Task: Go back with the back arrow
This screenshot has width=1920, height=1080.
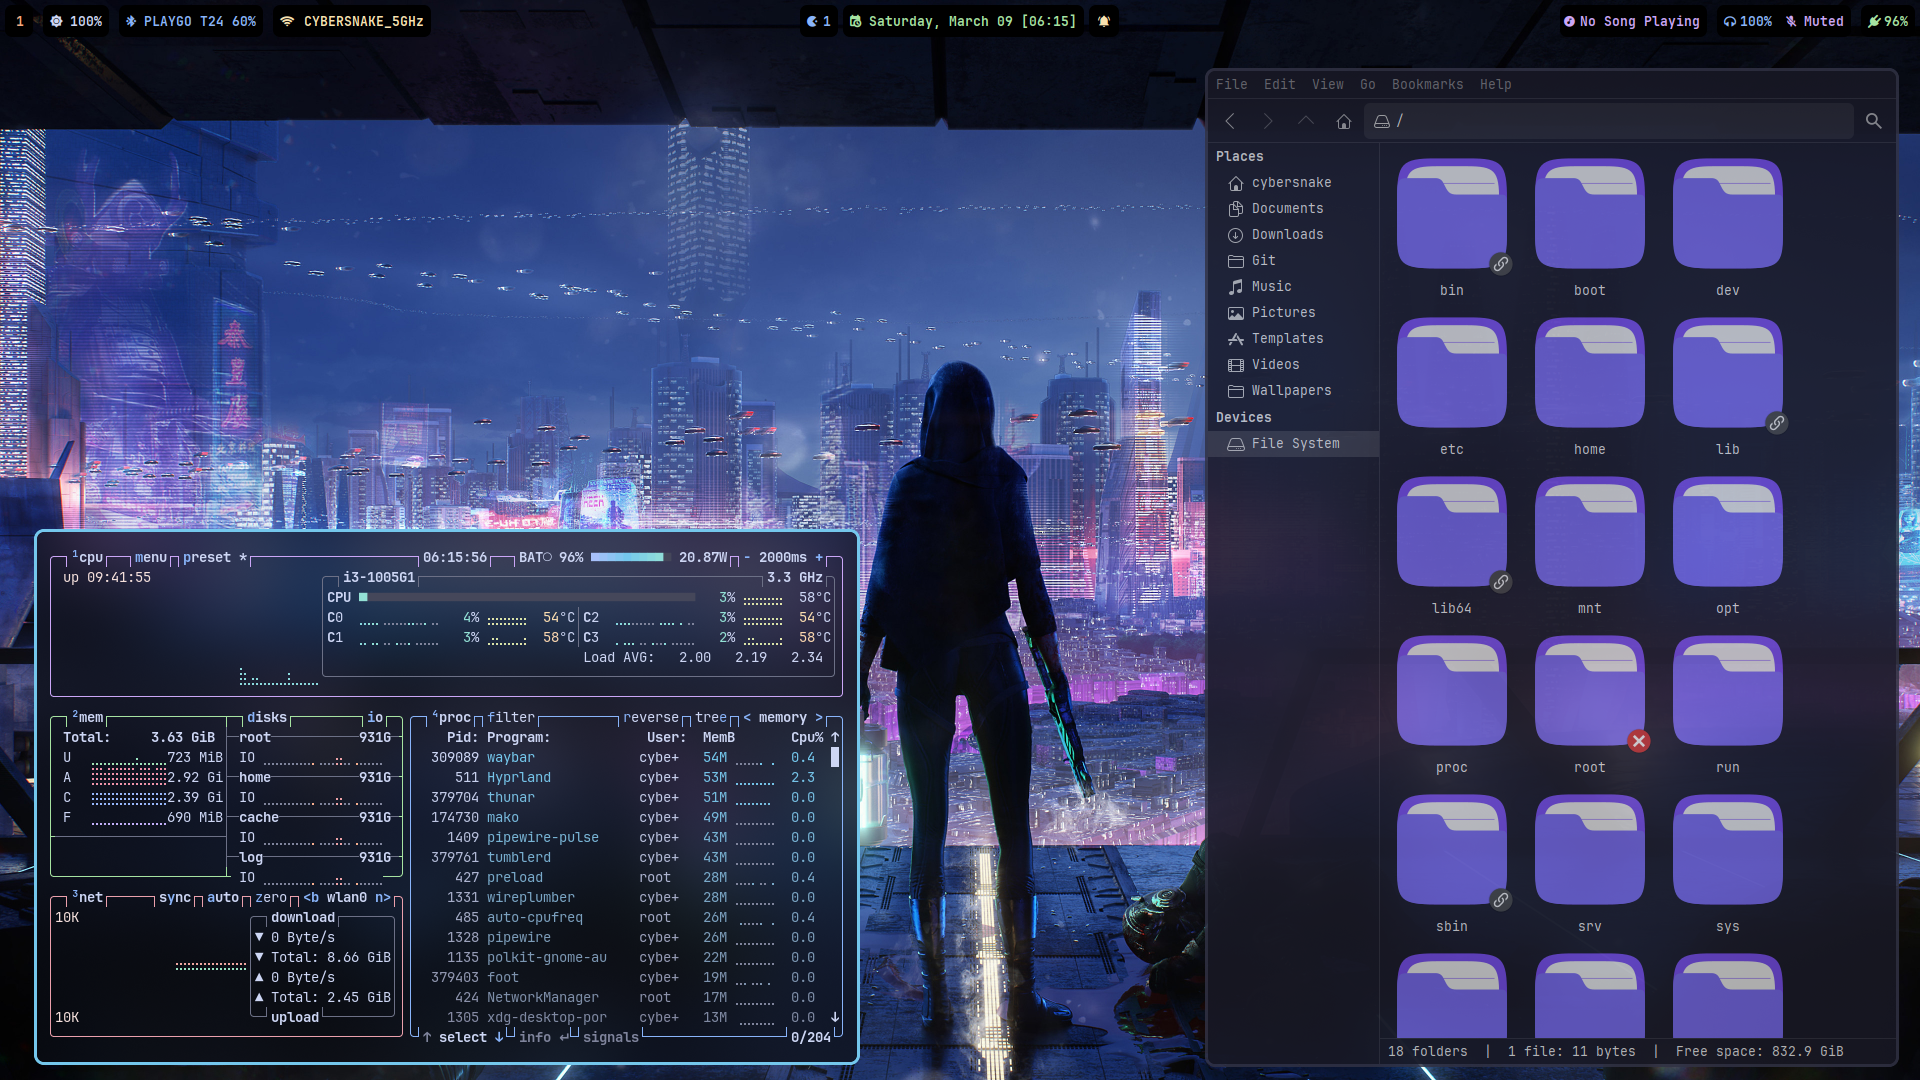Action: point(1231,121)
